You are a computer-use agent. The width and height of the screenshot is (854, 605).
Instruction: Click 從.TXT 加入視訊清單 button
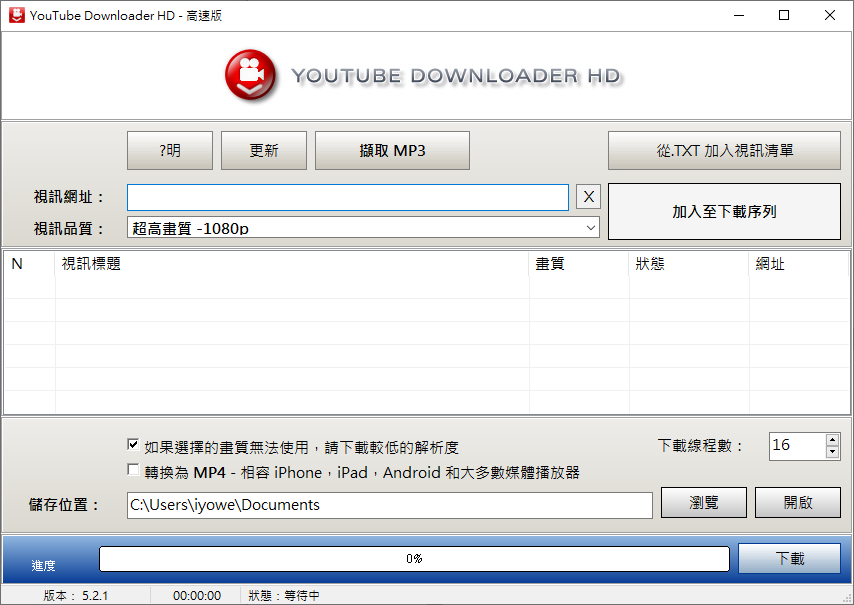[x=724, y=150]
